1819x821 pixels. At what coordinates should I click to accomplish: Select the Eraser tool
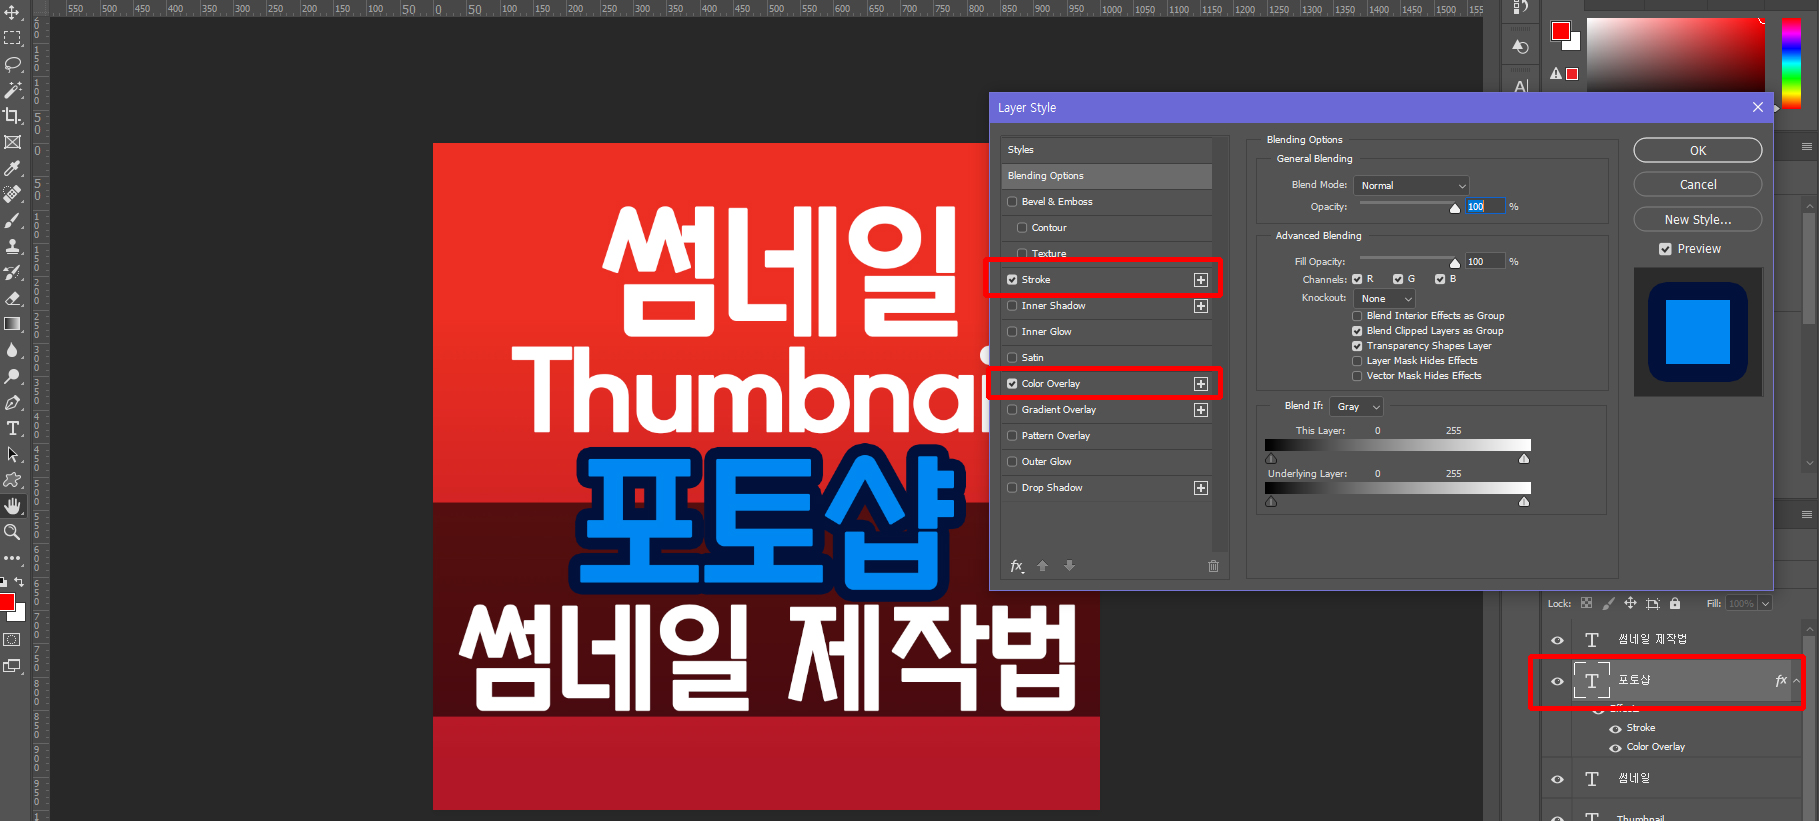pos(12,298)
